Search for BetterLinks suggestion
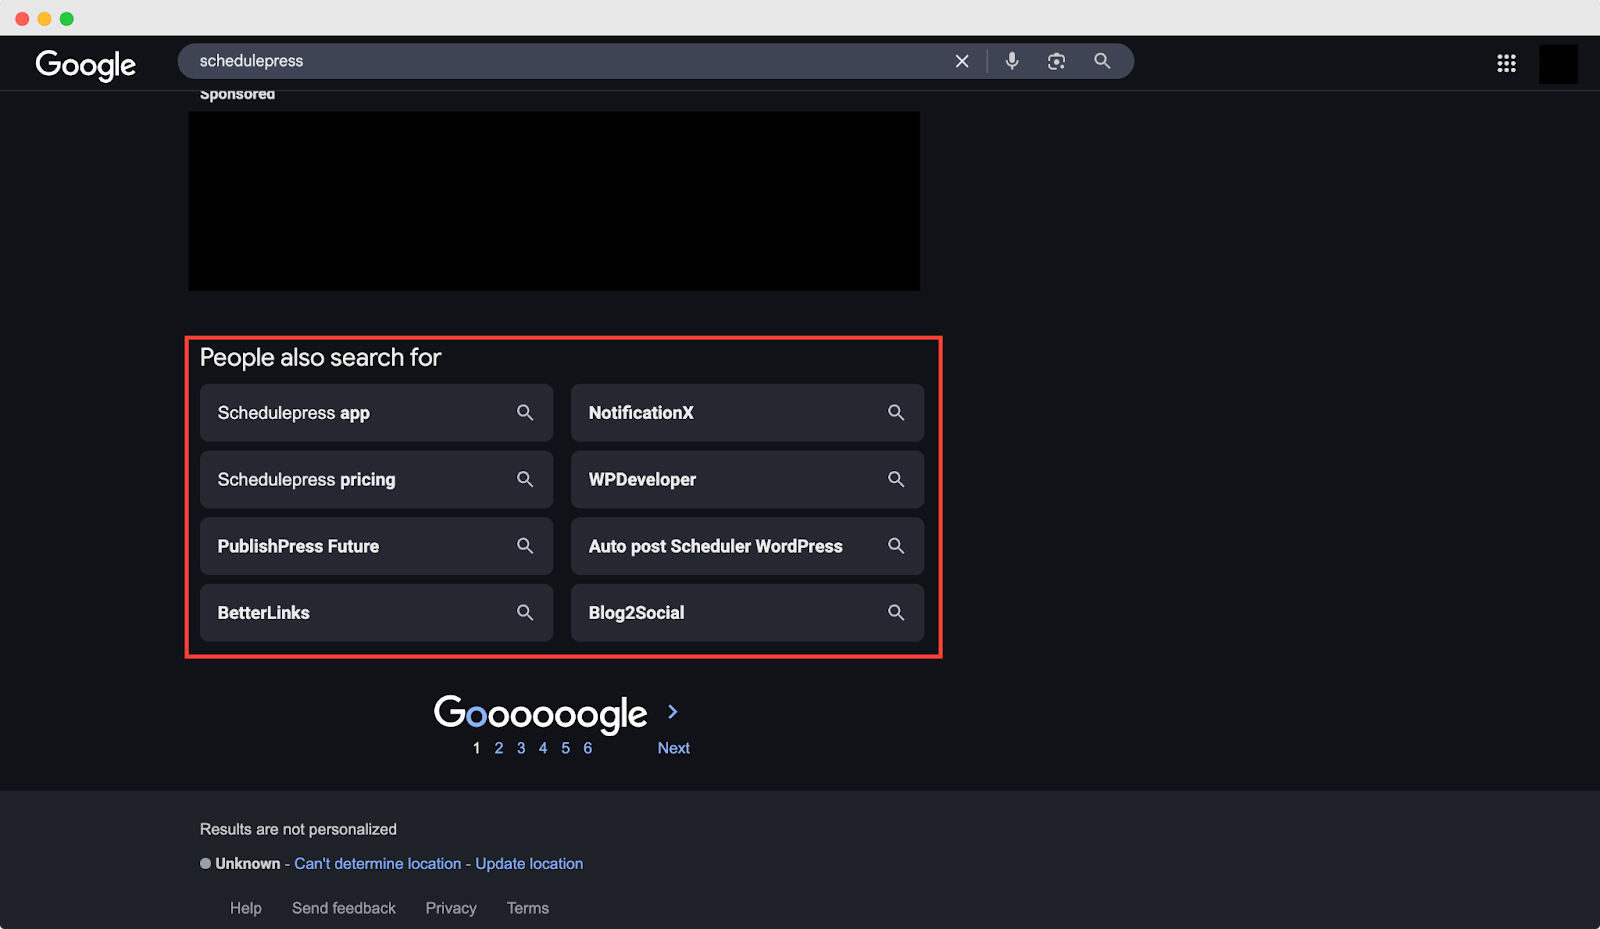Screen dimensions: 1600x929 376,613
